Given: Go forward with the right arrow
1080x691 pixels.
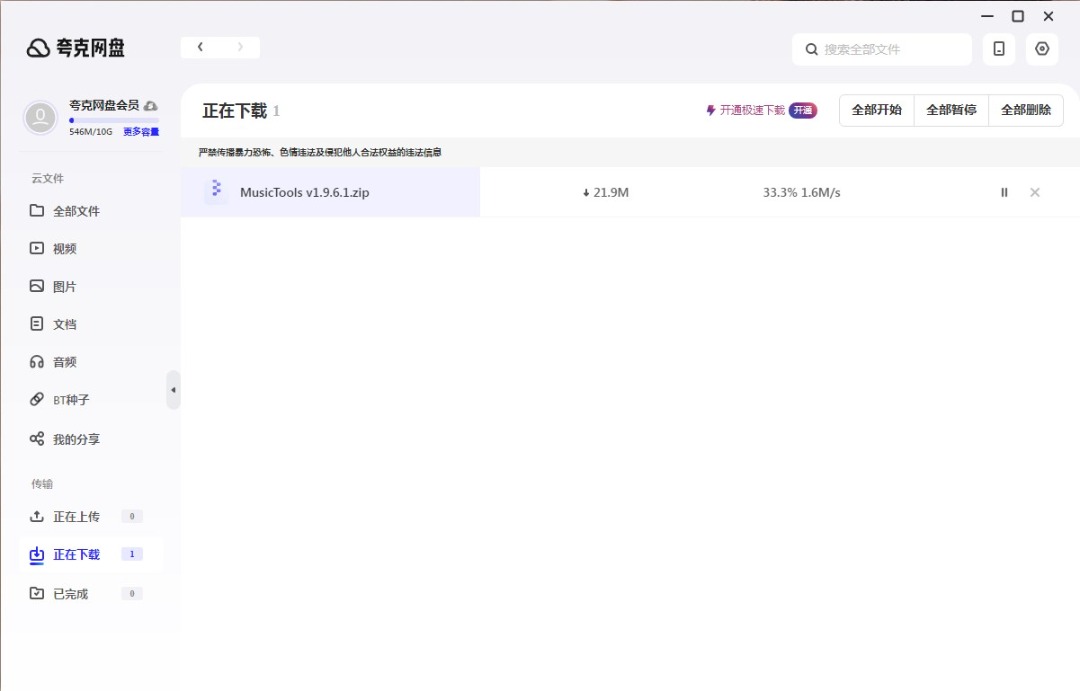Looking at the screenshot, I should coord(240,47).
